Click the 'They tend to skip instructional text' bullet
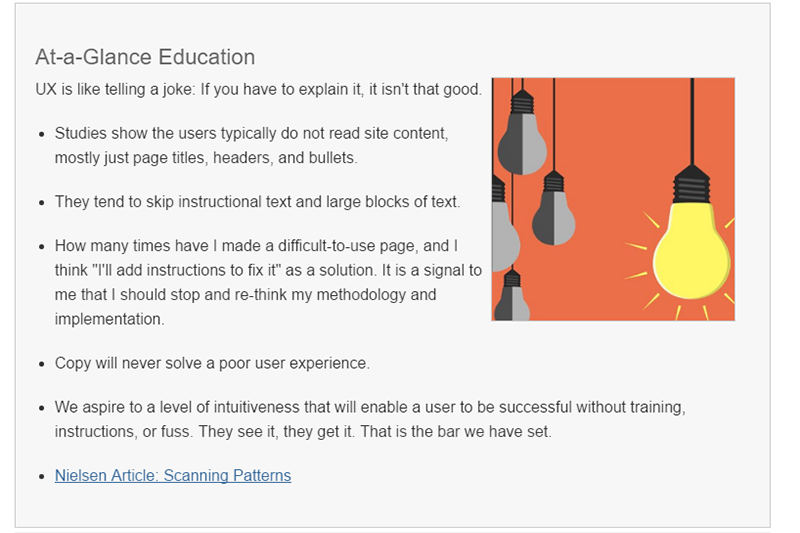This screenshot has height=533, width=800. (258, 201)
